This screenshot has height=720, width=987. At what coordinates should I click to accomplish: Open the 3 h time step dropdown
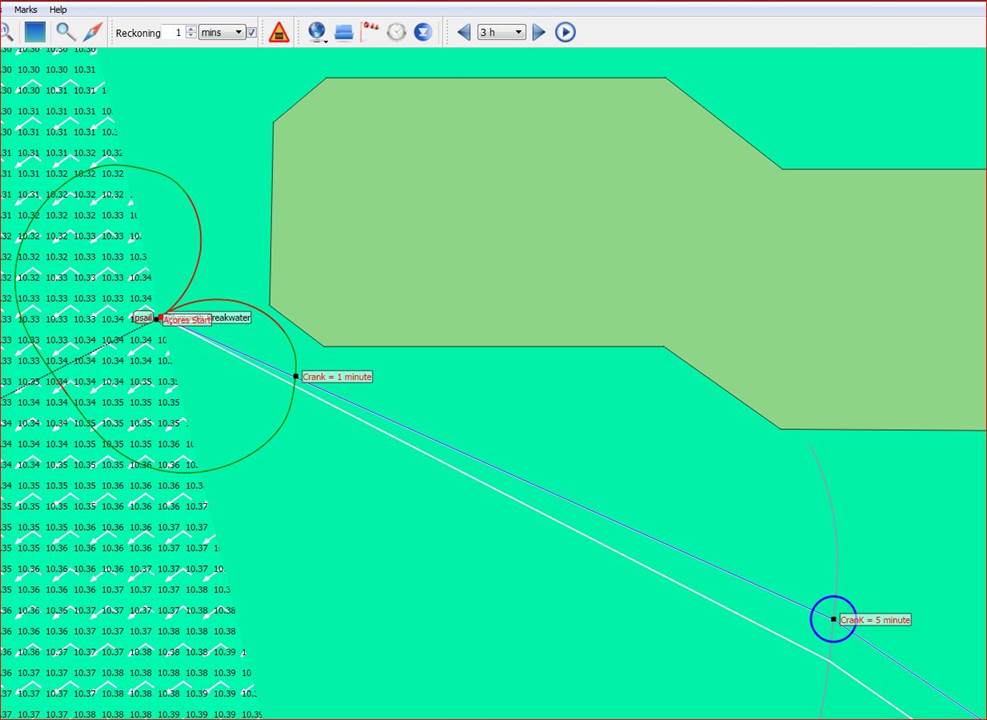click(501, 32)
